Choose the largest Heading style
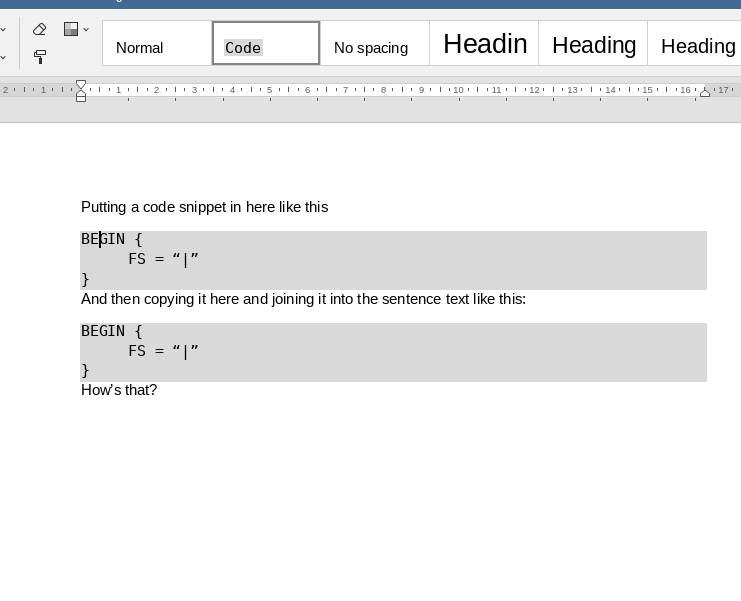 [484, 44]
